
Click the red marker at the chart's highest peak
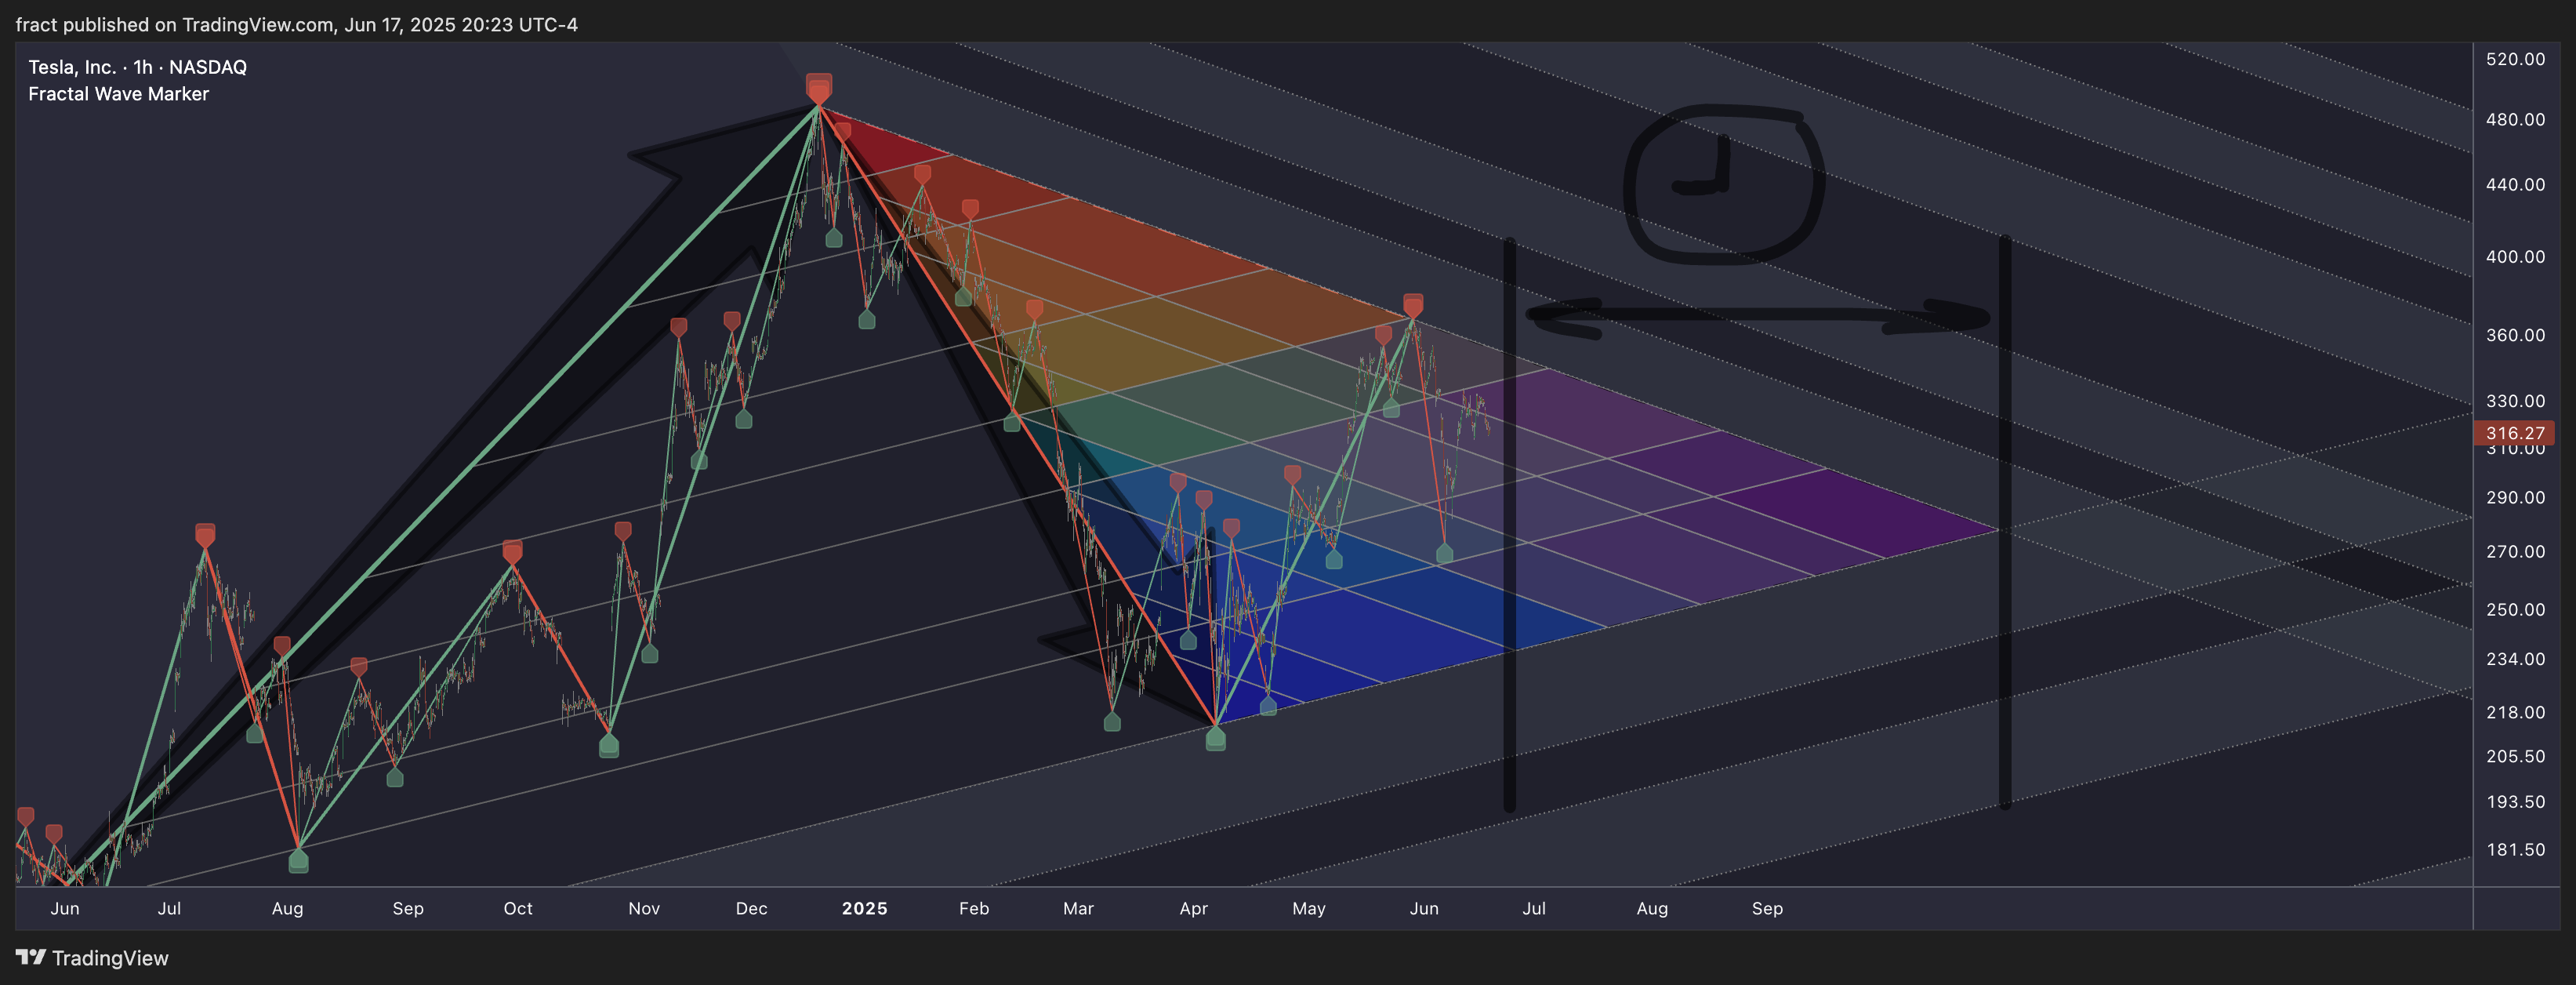click(819, 89)
